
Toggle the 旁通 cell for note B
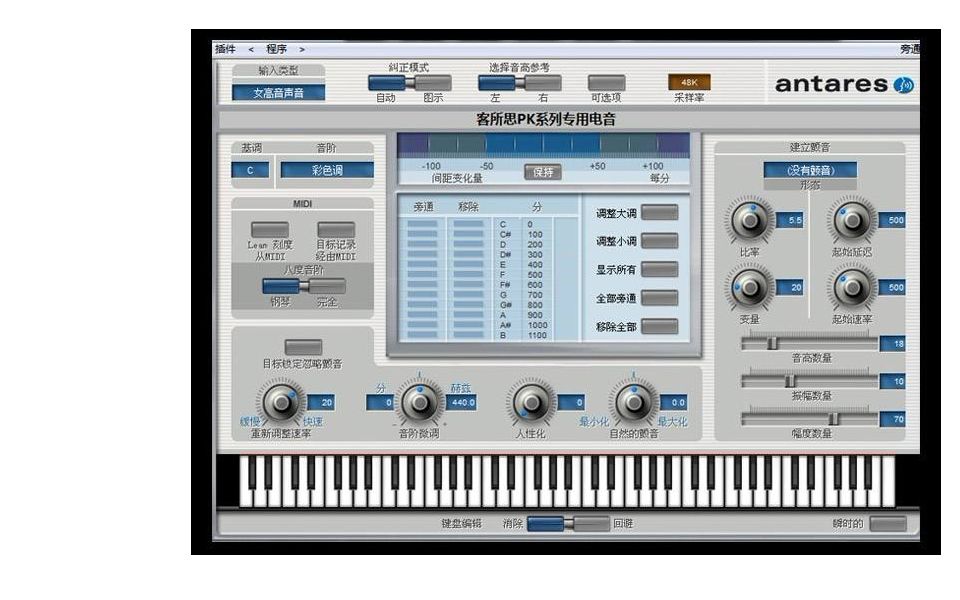click(422, 335)
